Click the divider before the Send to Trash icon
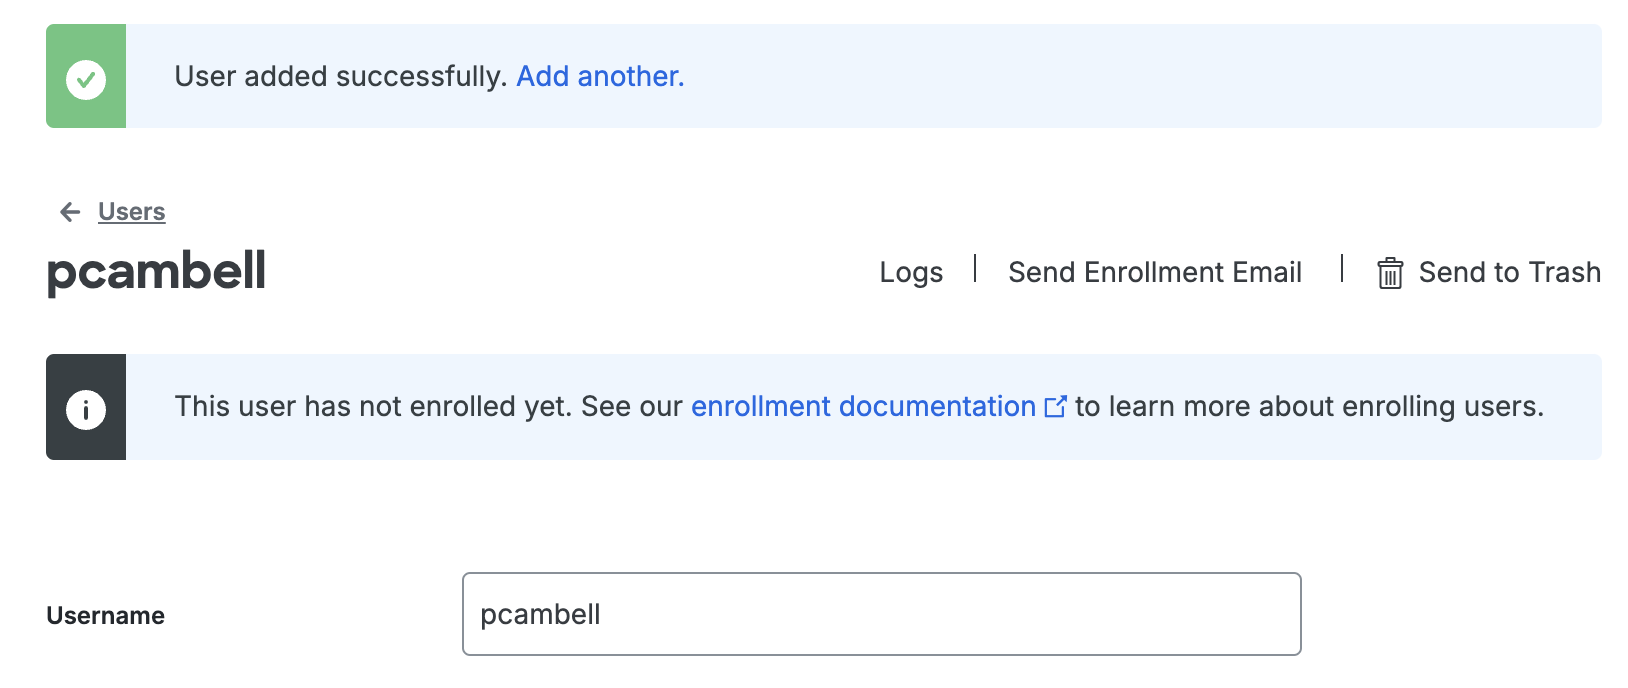 click(1342, 269)
